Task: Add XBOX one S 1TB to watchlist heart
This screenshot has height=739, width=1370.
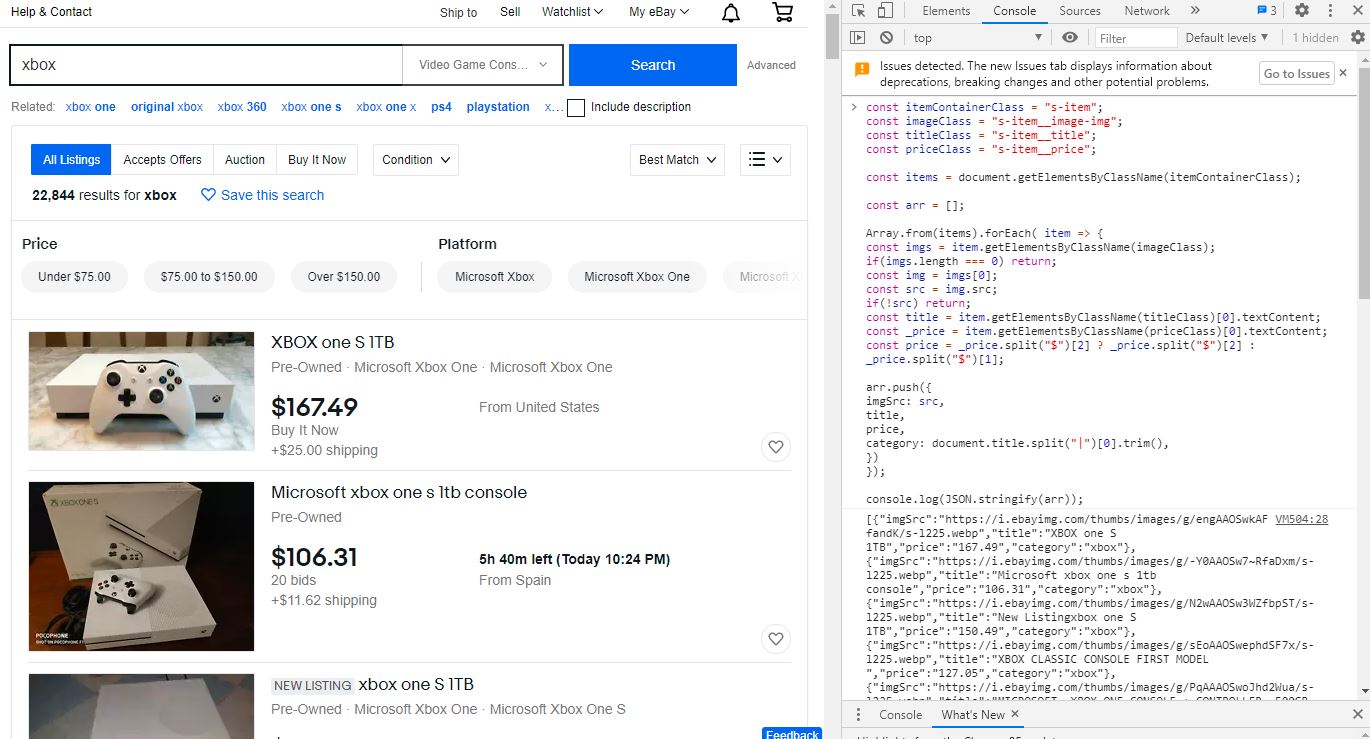Action: click(775, 447)
